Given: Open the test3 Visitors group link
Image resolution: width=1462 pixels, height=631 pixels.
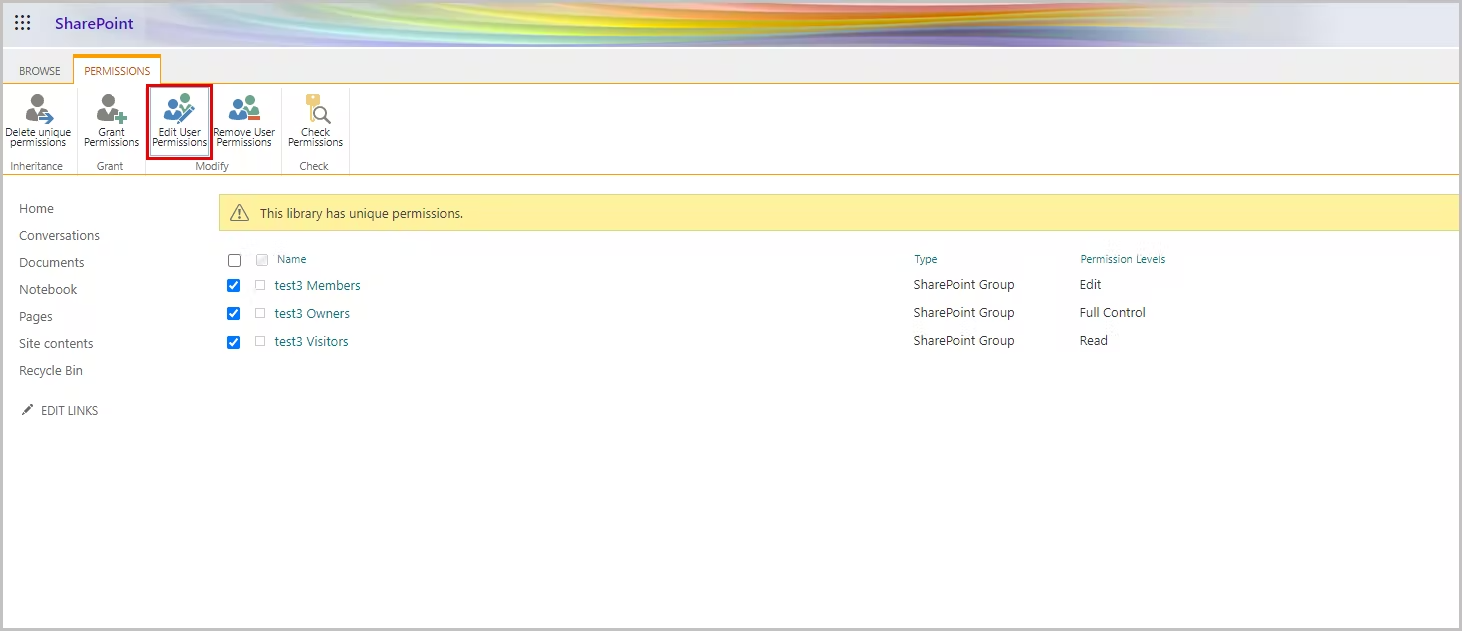Looking at the screenshot, I should click(311, 341).
